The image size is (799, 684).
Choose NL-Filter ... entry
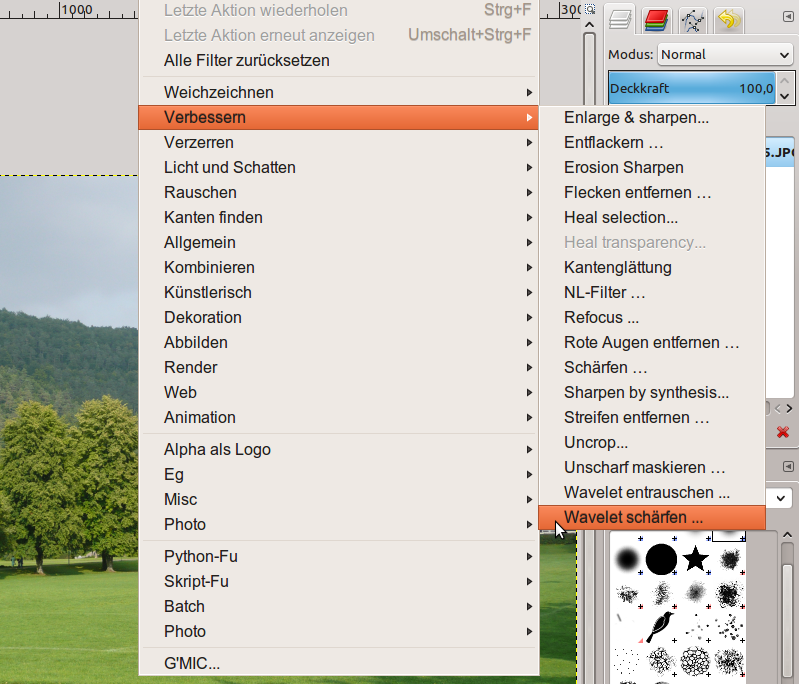tap(652, 293)
